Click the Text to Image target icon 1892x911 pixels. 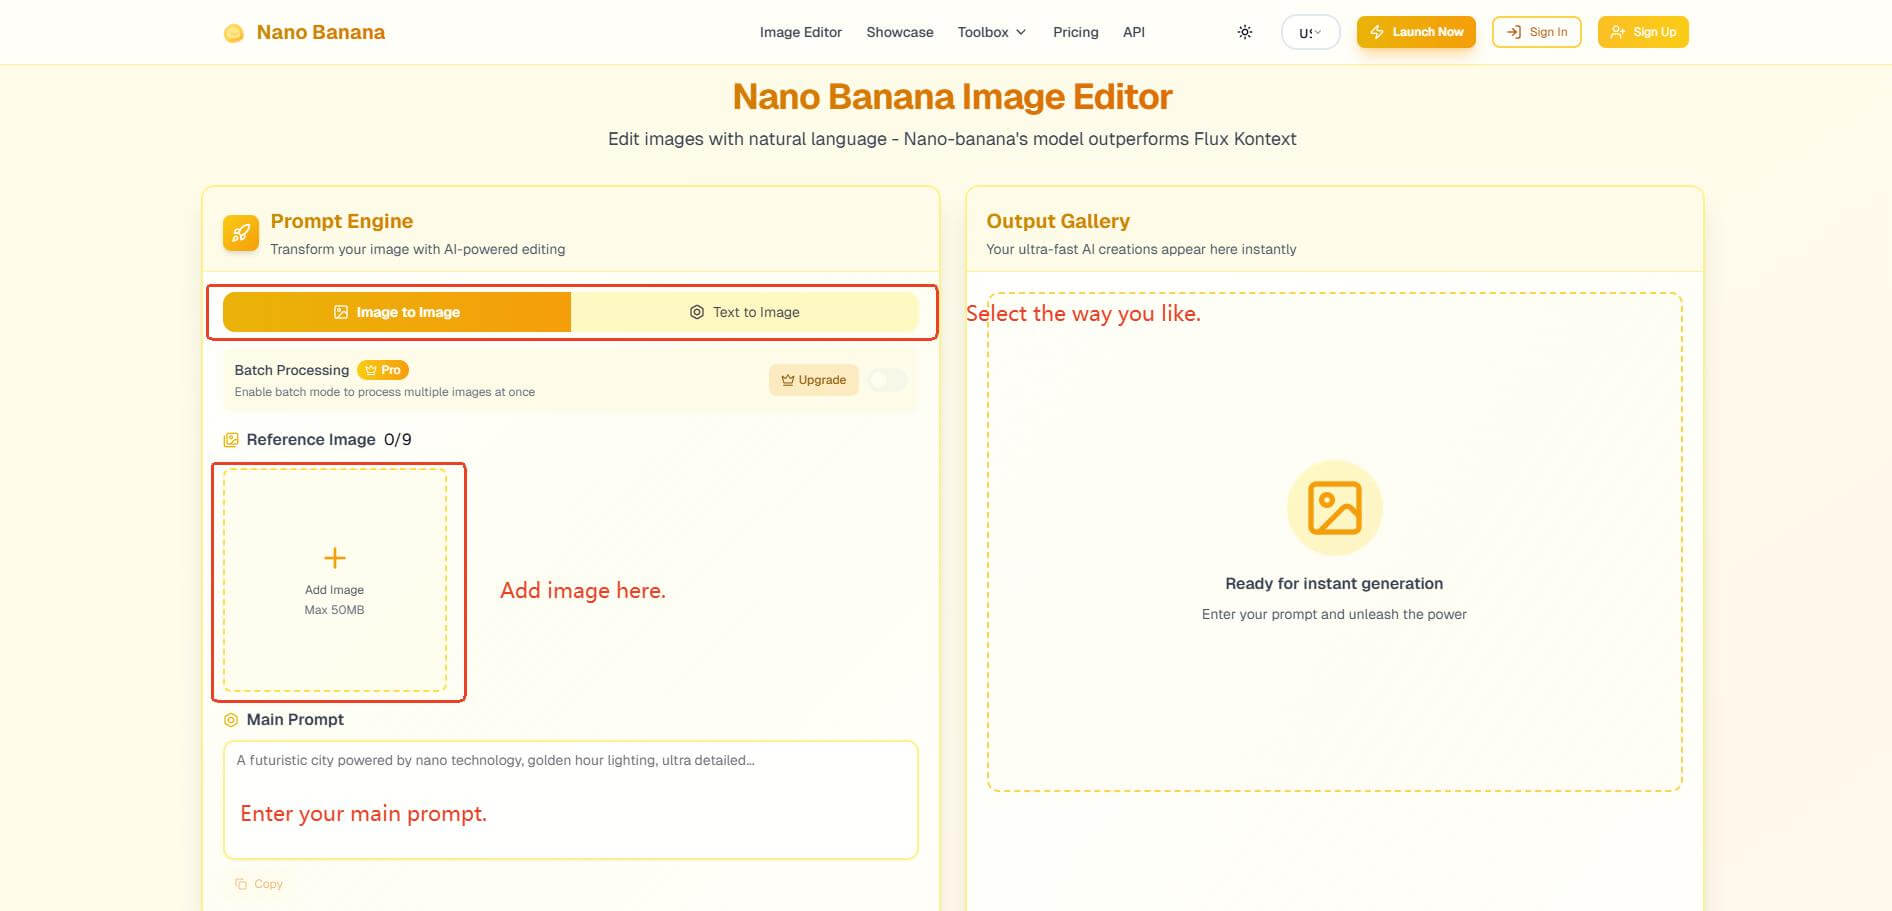[696, 312]
